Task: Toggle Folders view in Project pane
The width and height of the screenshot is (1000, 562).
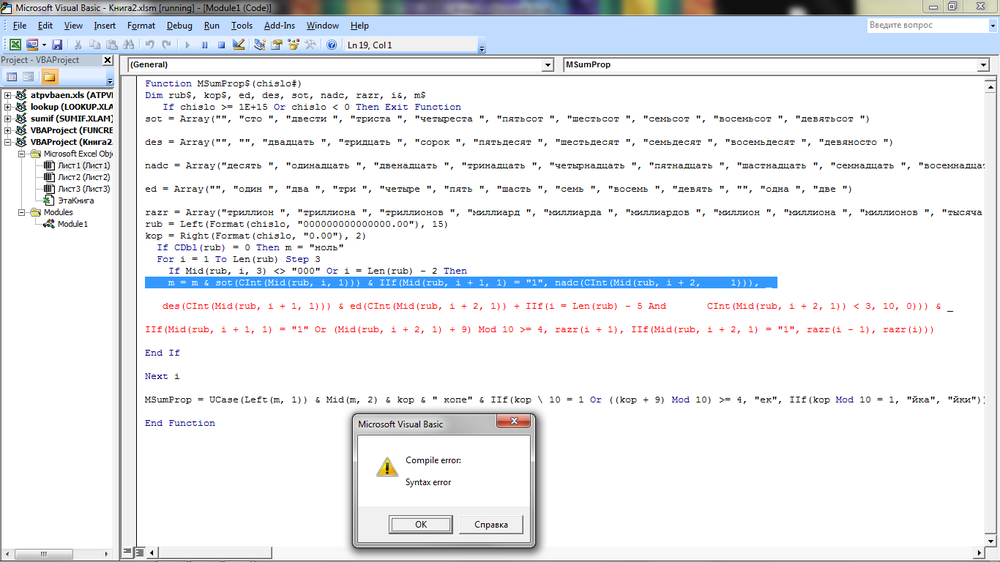Action: (48, 77)
